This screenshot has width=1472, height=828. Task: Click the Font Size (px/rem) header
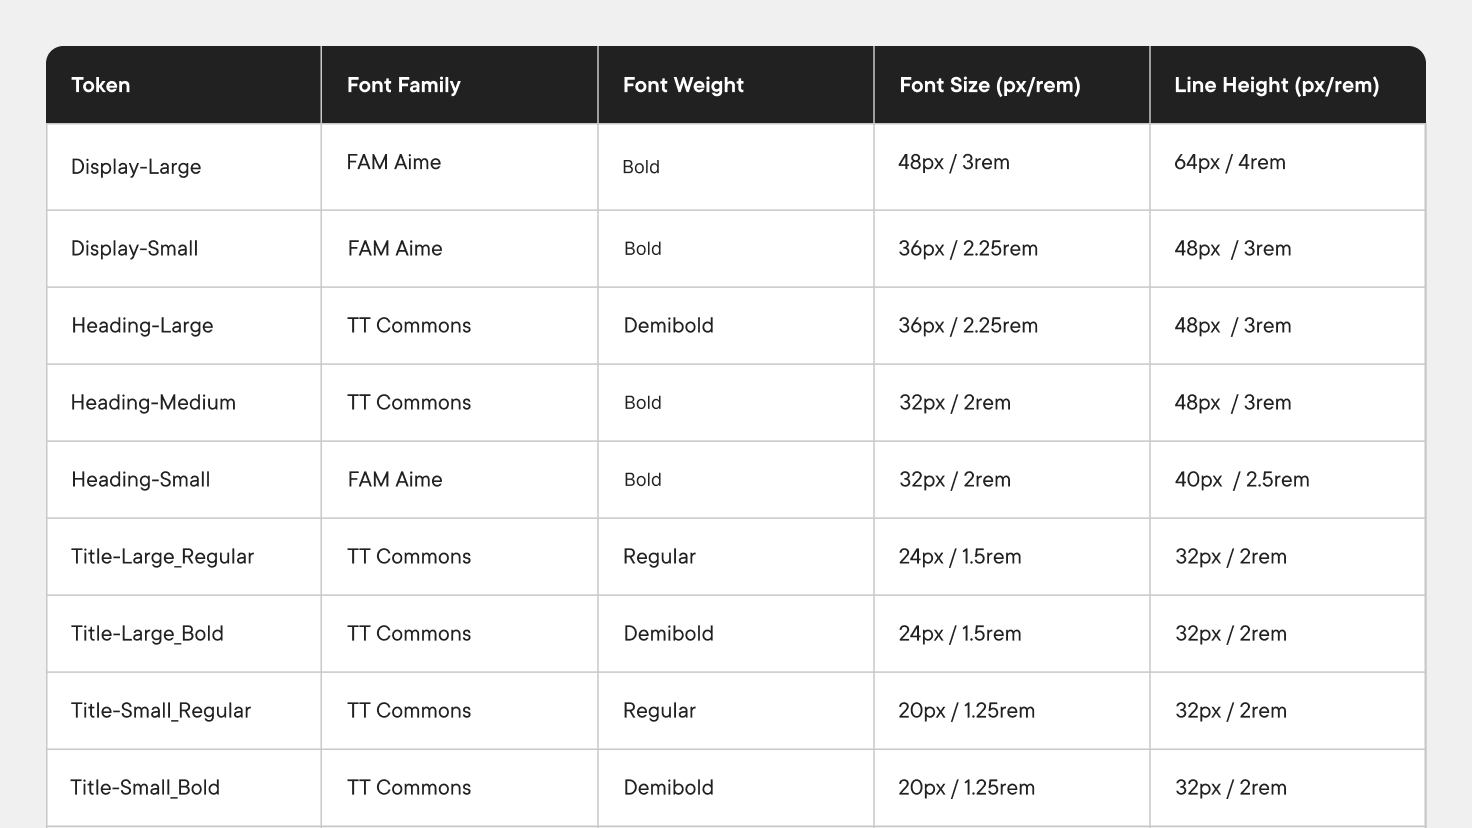tap(989, 85)
